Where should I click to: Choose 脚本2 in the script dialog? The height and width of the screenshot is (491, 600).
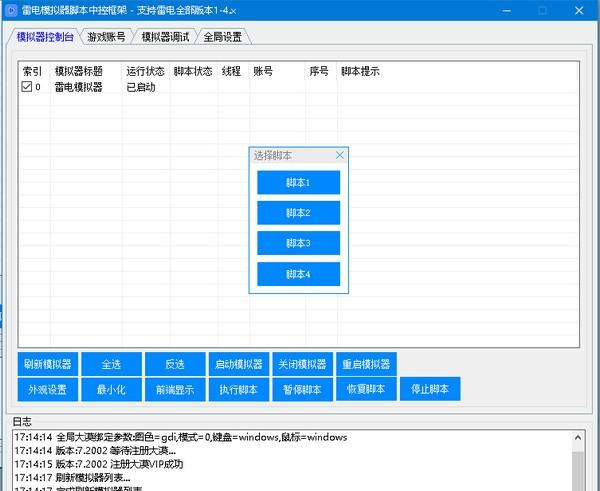298,213
